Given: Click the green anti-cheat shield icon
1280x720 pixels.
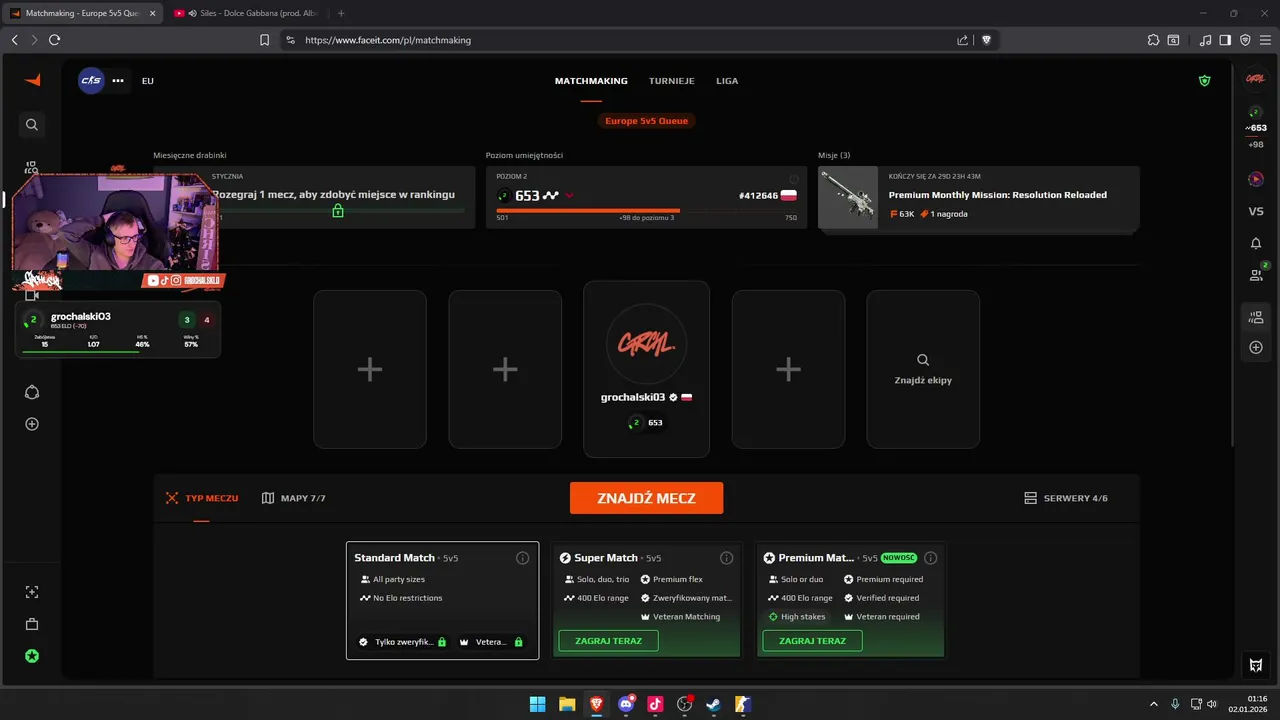Looking at the screenshot, I should point(1205,80).
